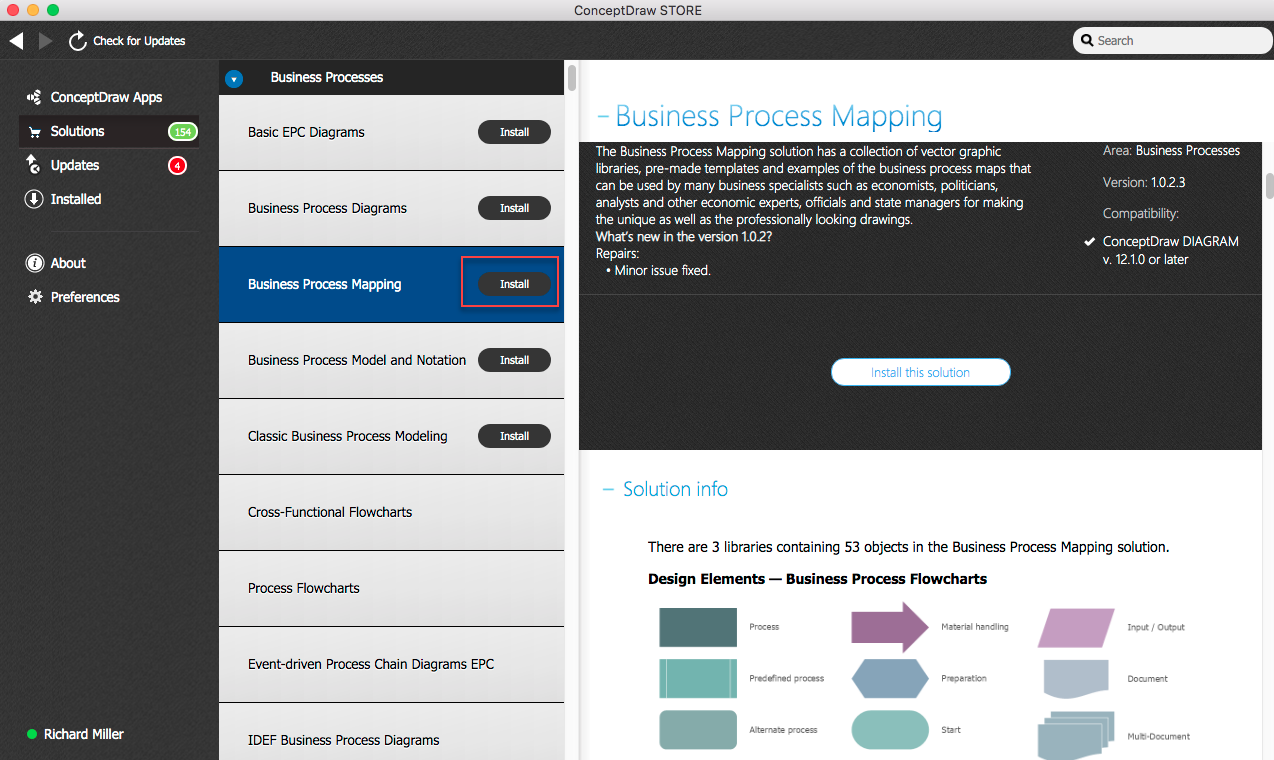Install Classic Business Process Modeling
The height and width of the screenshot is (760, 1274).
click(514, 436)
